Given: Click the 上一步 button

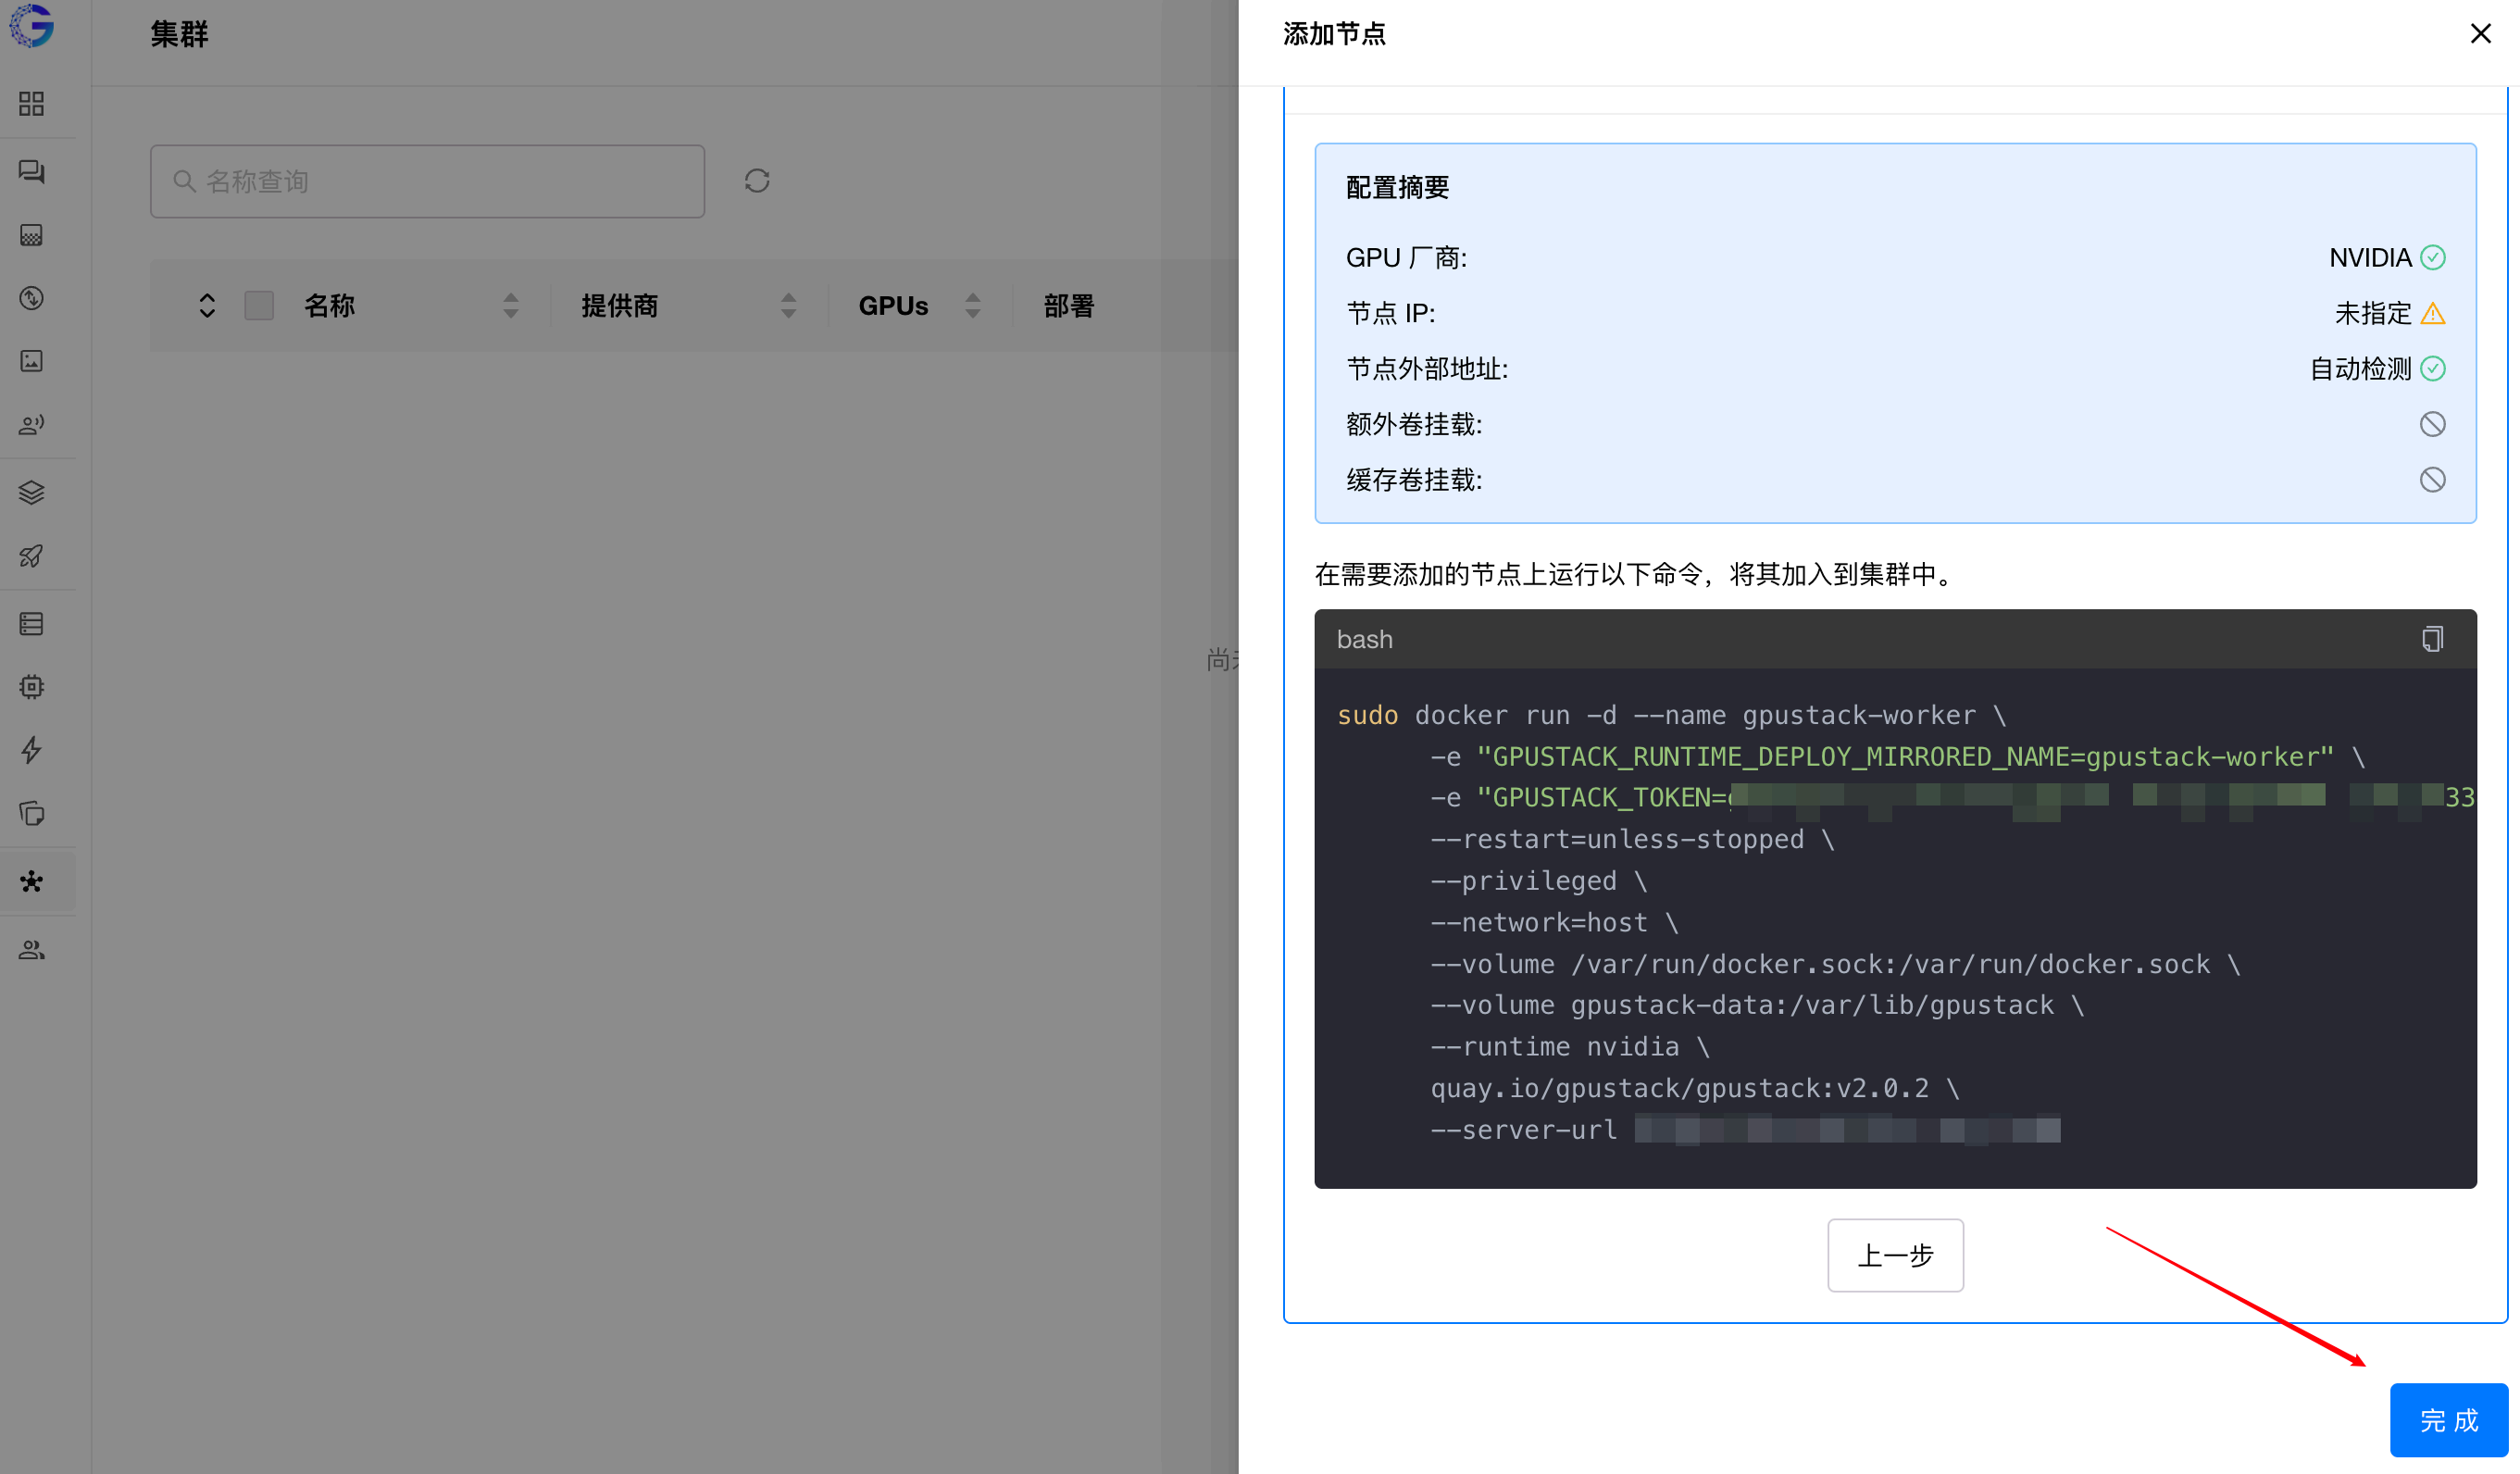Looking at the screenshot, I should pyautogui.click(x=1895, y=1255).
